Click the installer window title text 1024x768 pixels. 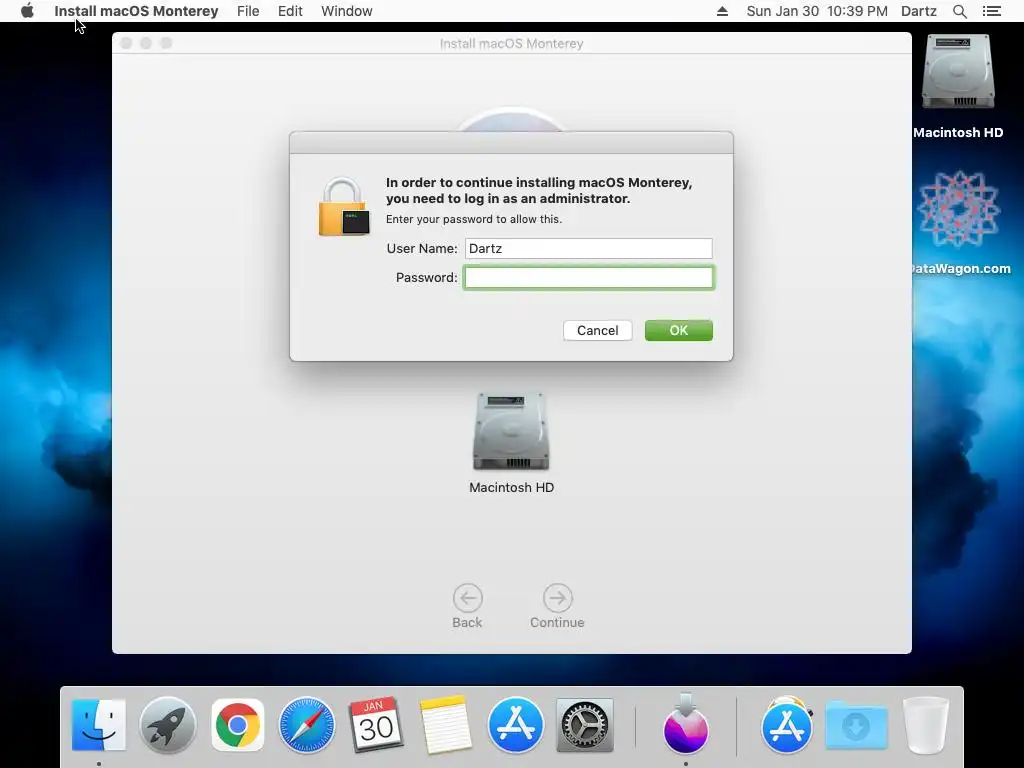click(x=511, y=43)
